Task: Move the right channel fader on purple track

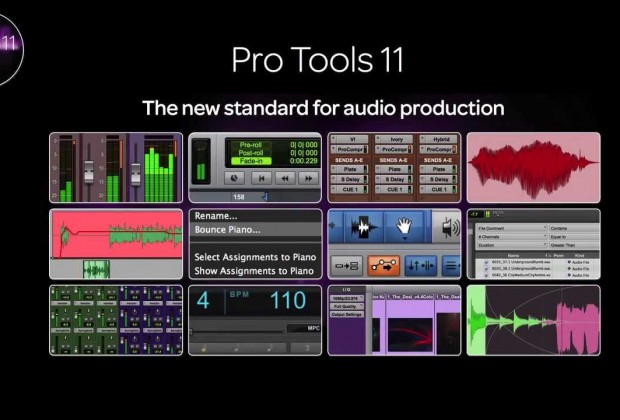Action: tap(135, 174)
